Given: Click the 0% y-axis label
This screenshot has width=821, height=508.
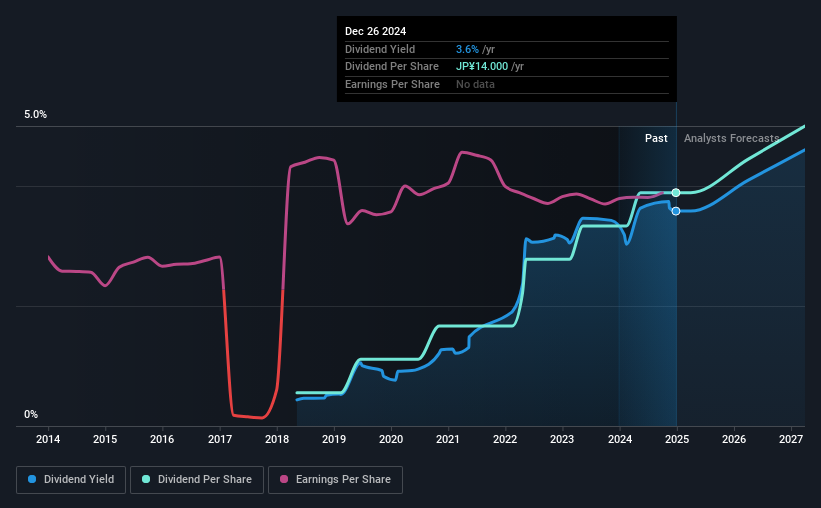Looking at the screenshot, I should (x=31, y=415).
